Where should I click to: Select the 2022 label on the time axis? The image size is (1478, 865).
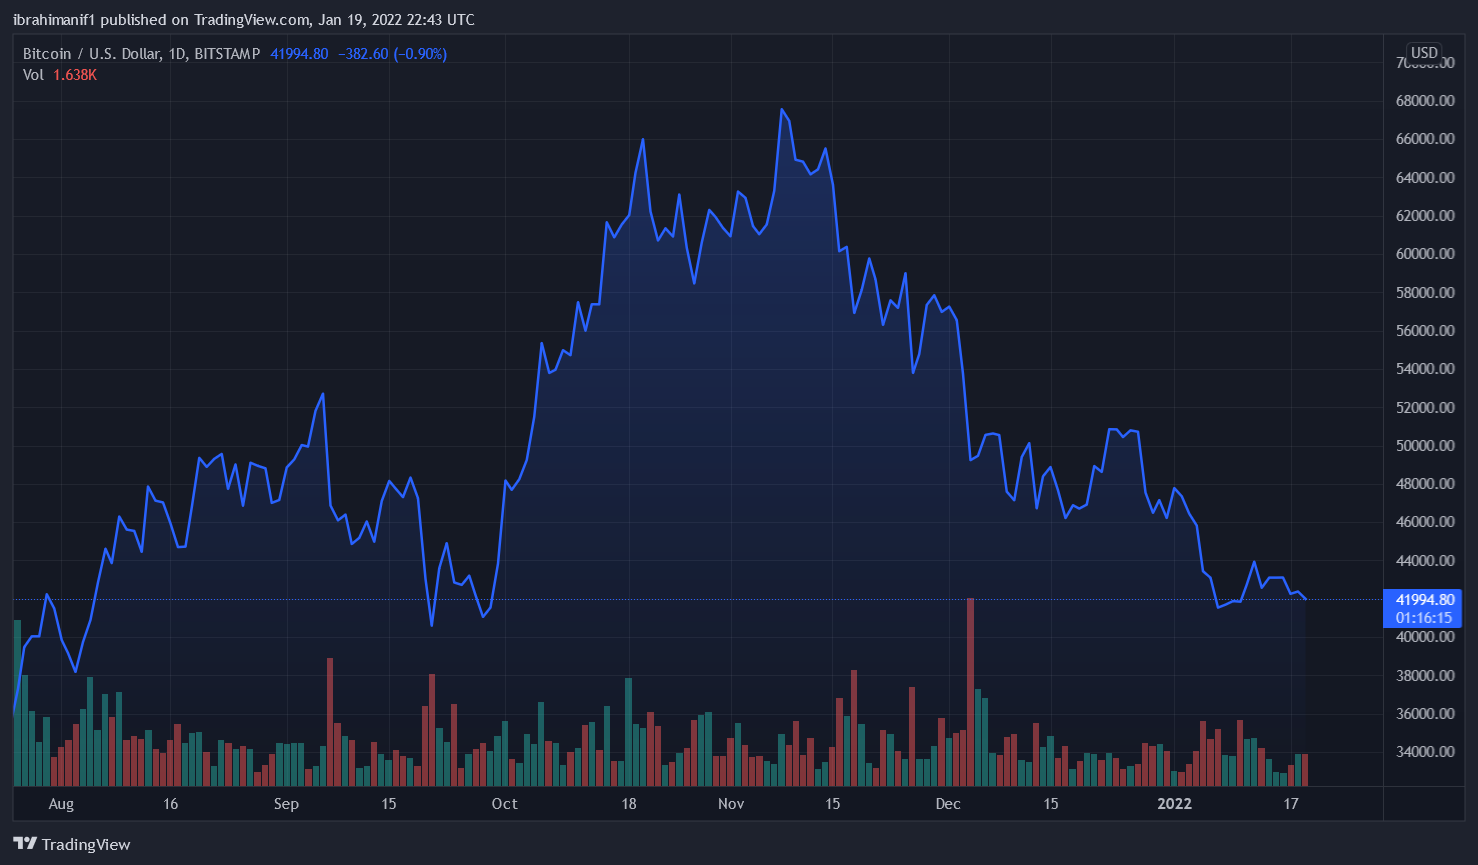click(x=1174, y=804)
